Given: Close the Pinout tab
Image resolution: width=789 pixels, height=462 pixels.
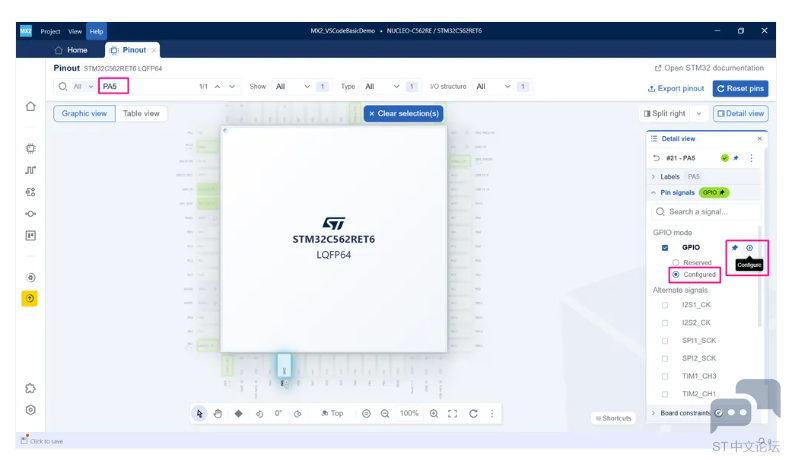Looking at the screenshot, I should click(153, 50).
